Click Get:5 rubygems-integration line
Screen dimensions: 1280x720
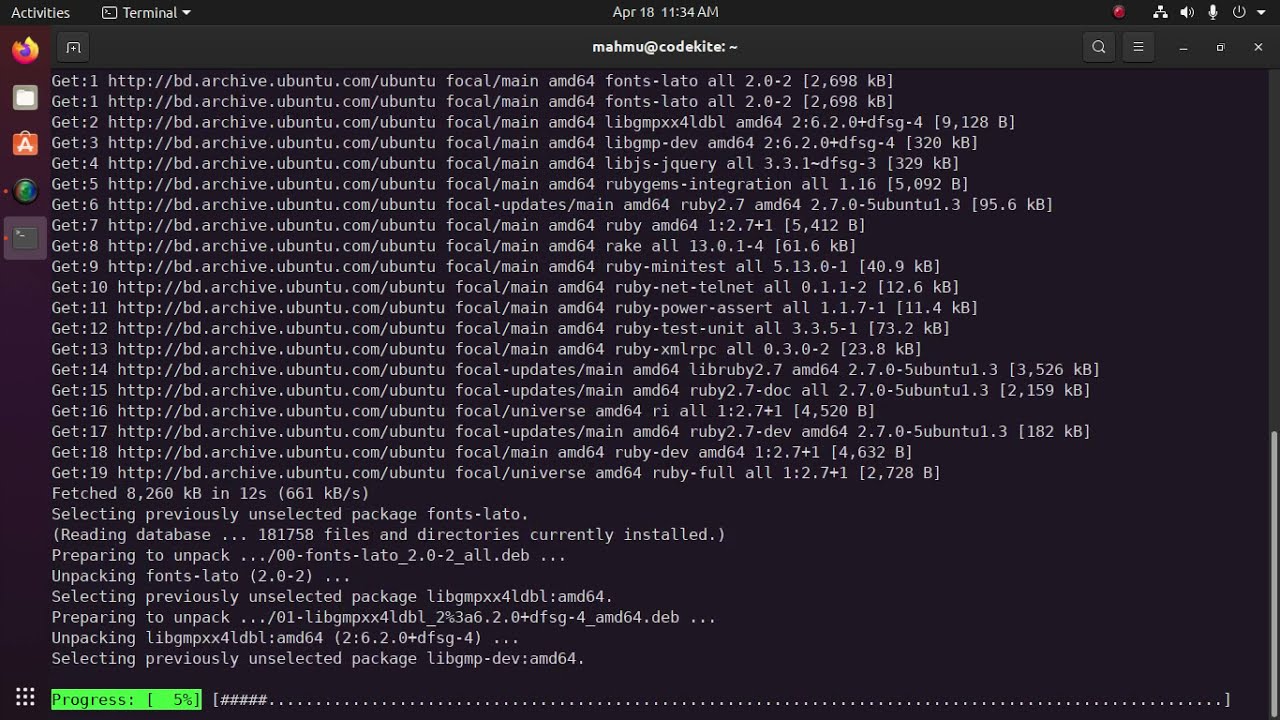coord(510,184)
